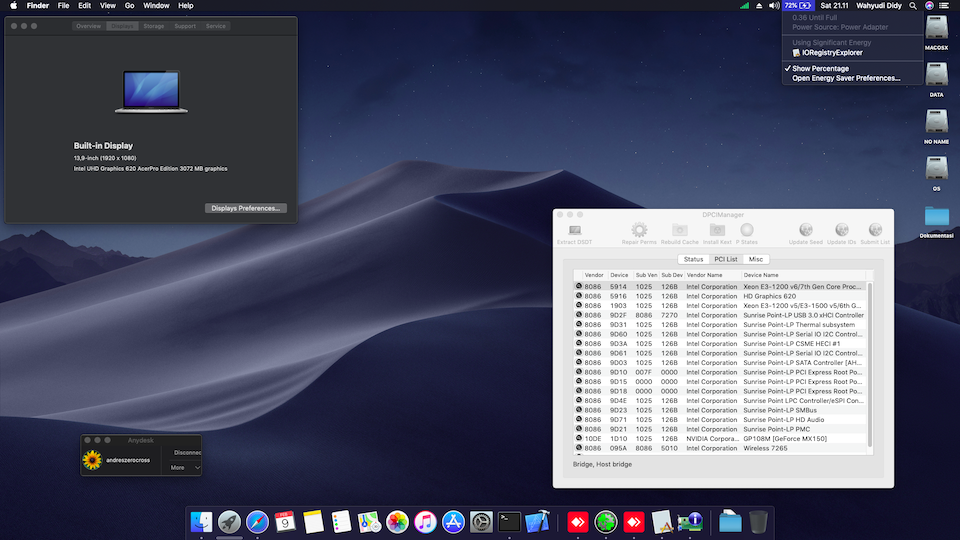960x540 pixels.
Task: Switch to the Status tab in DPCIManager
Action: (693, 259)
